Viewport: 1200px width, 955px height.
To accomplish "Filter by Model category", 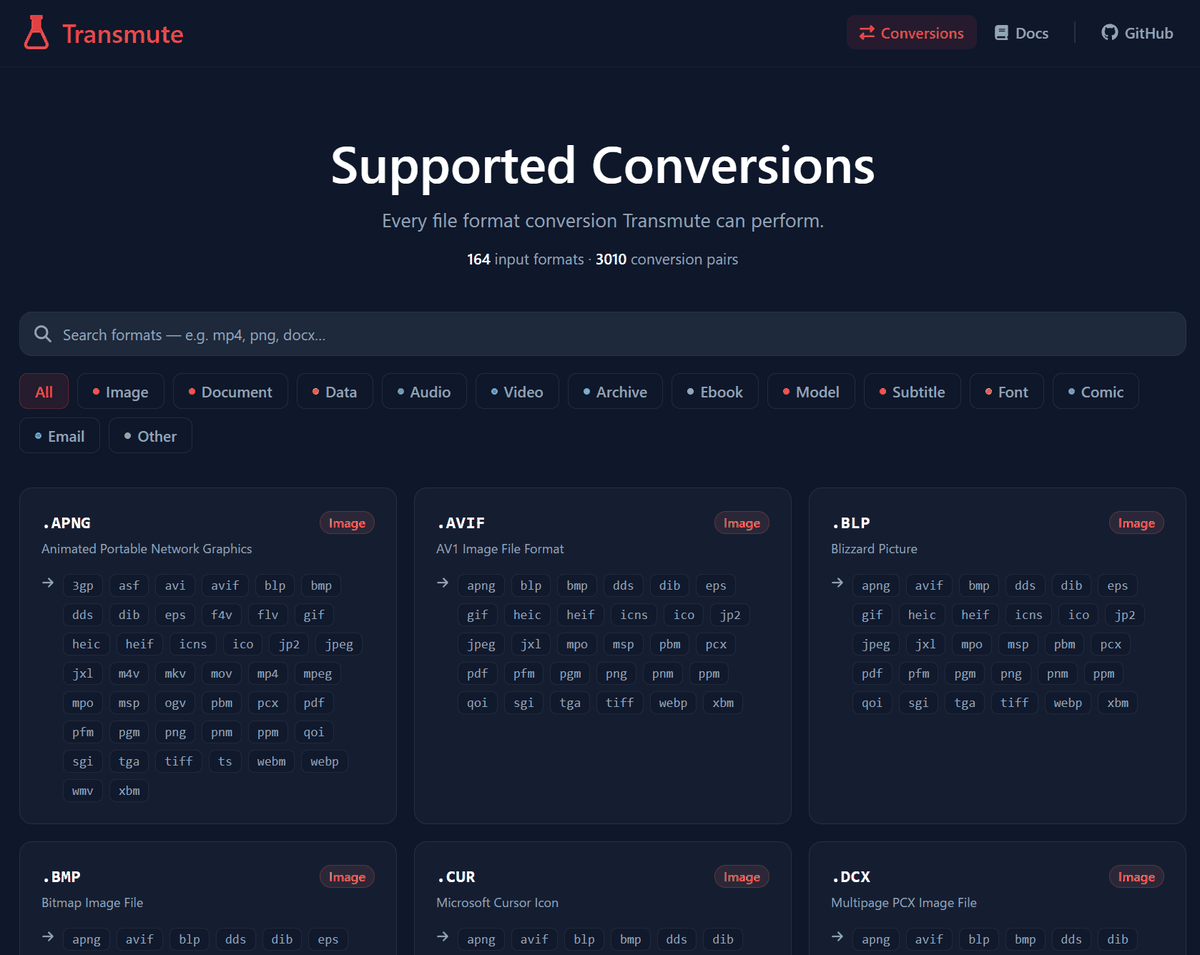I will (811, 392).
